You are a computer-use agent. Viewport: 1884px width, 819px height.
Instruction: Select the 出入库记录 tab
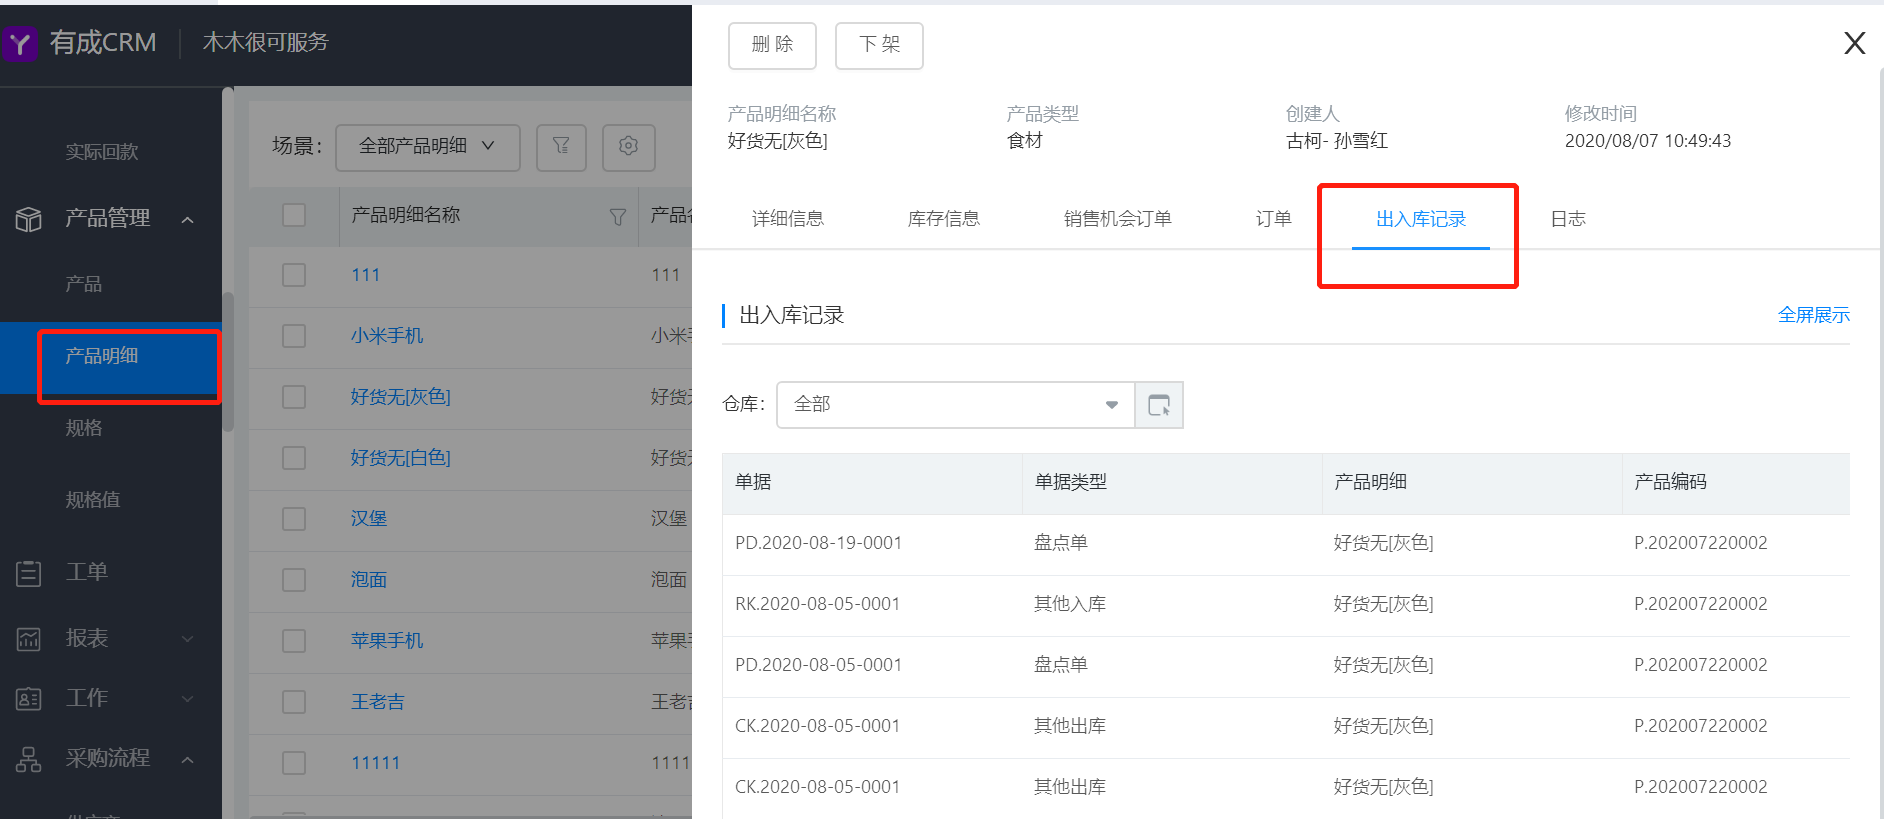(x=1421, y=219)
